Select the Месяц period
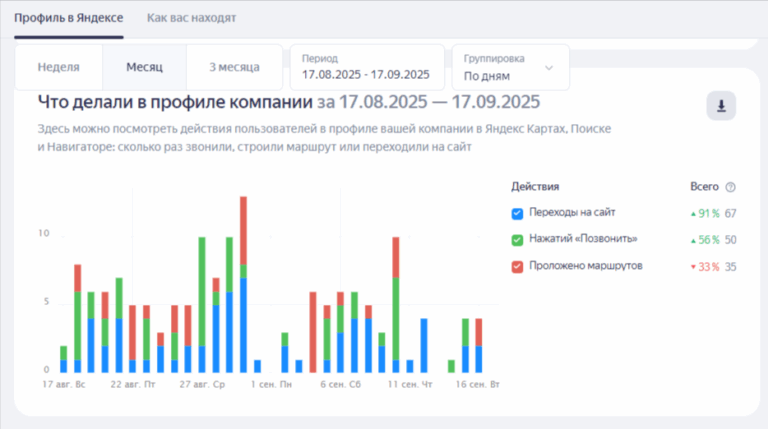The width and height of the screenshot is (768, 429). coord(144,67)
